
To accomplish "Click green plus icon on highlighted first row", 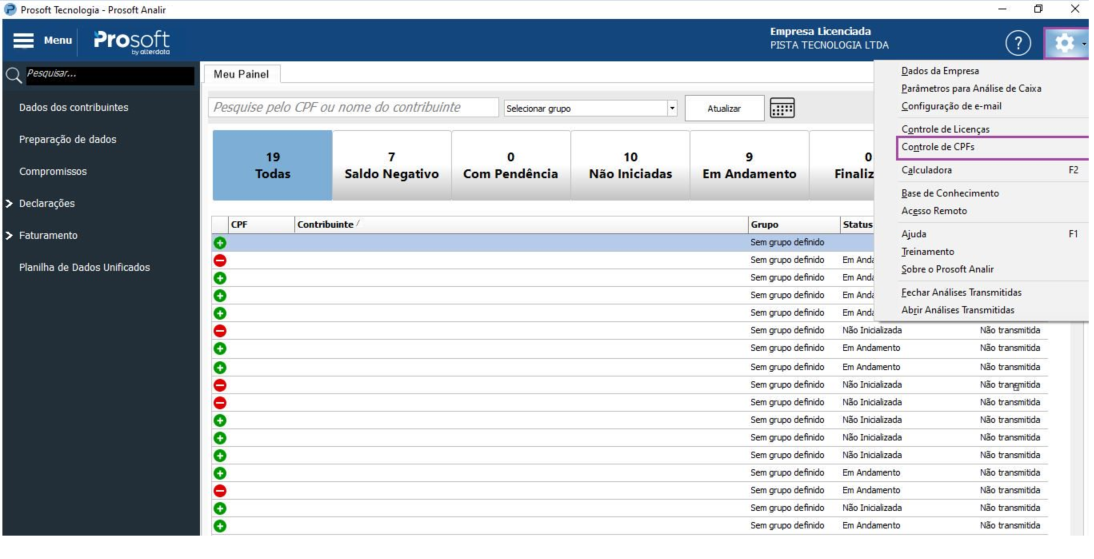I will point(220,243).
